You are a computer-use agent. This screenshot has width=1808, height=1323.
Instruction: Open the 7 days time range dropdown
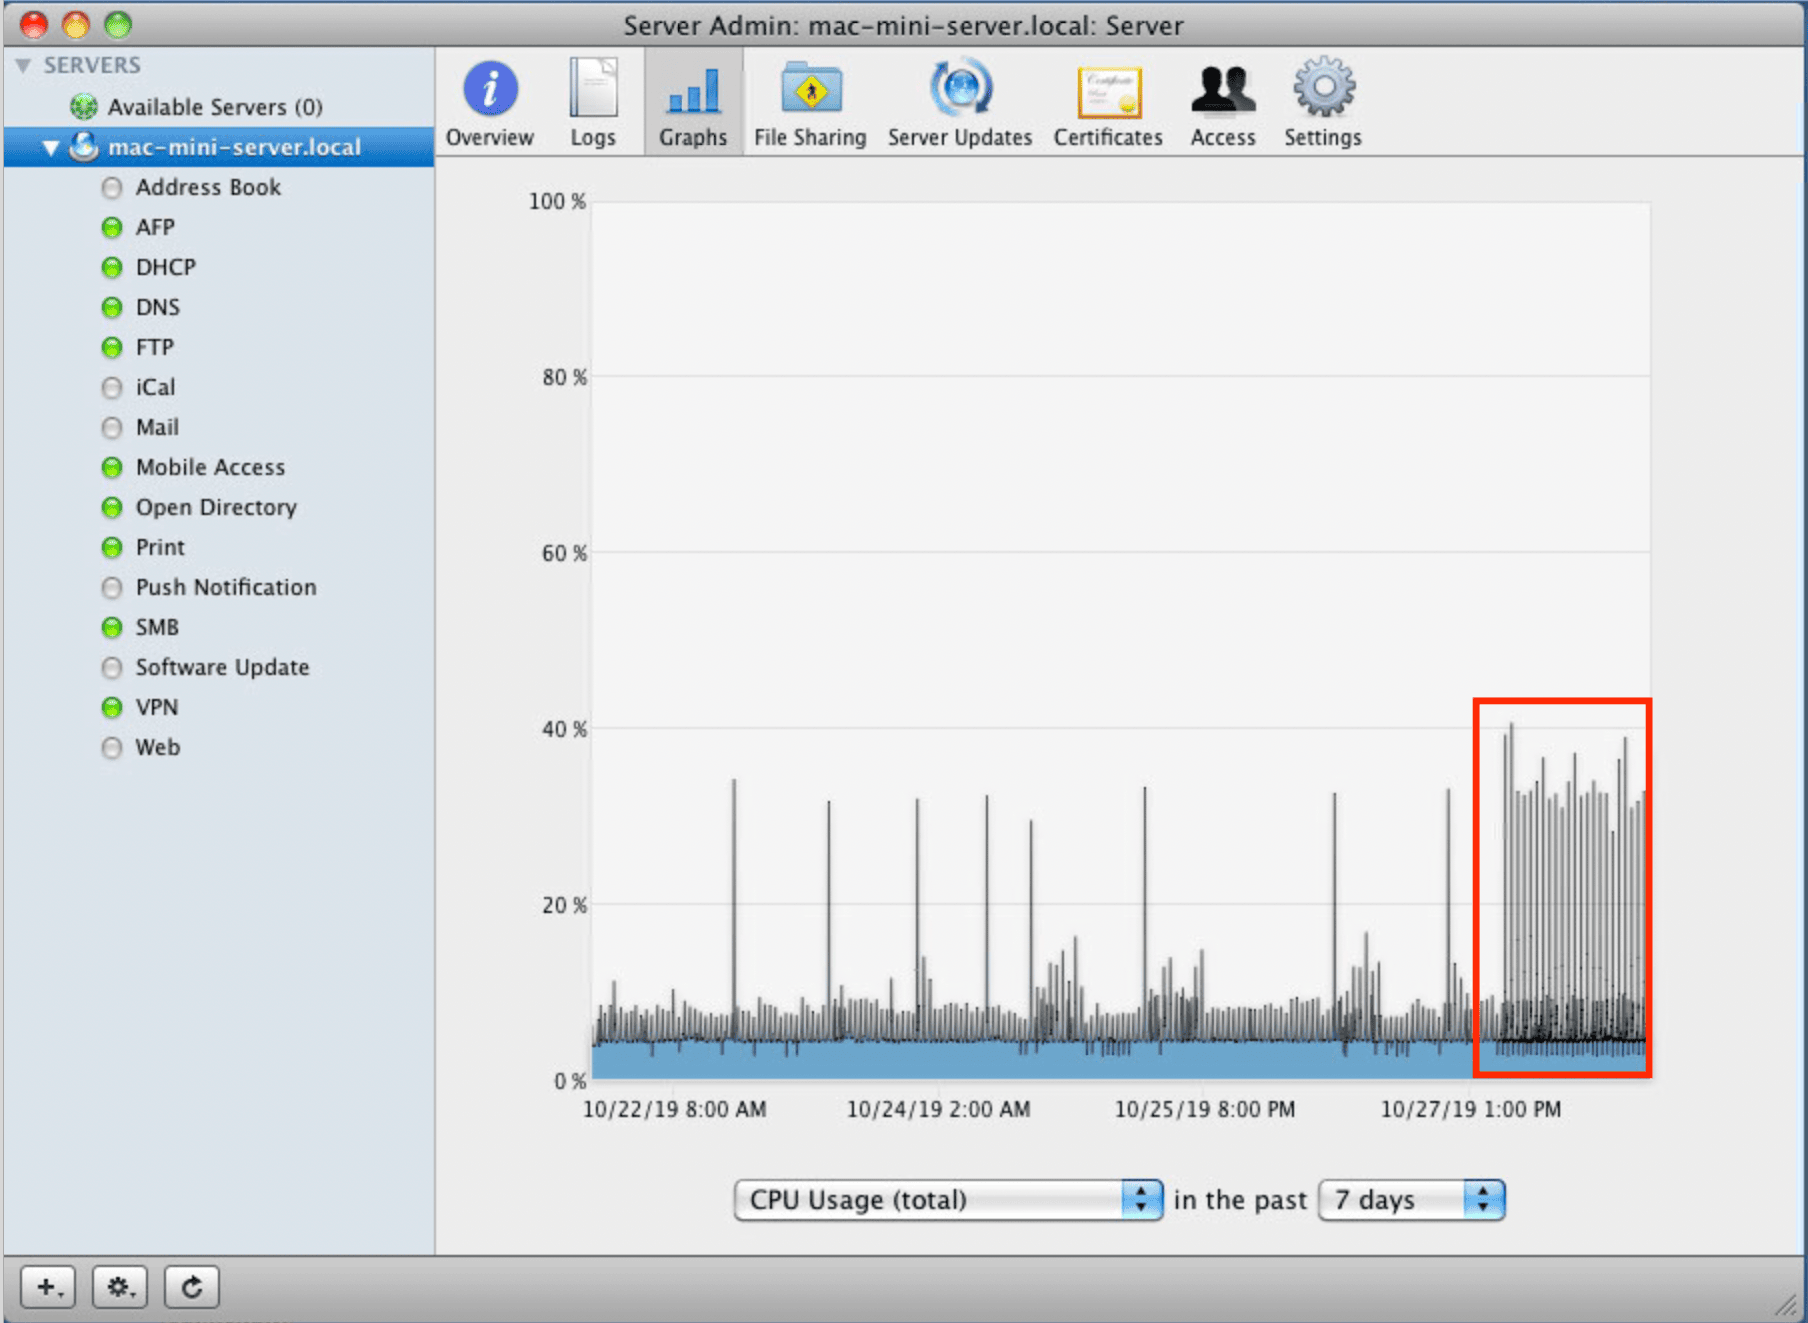[x=1412, y=1200]
